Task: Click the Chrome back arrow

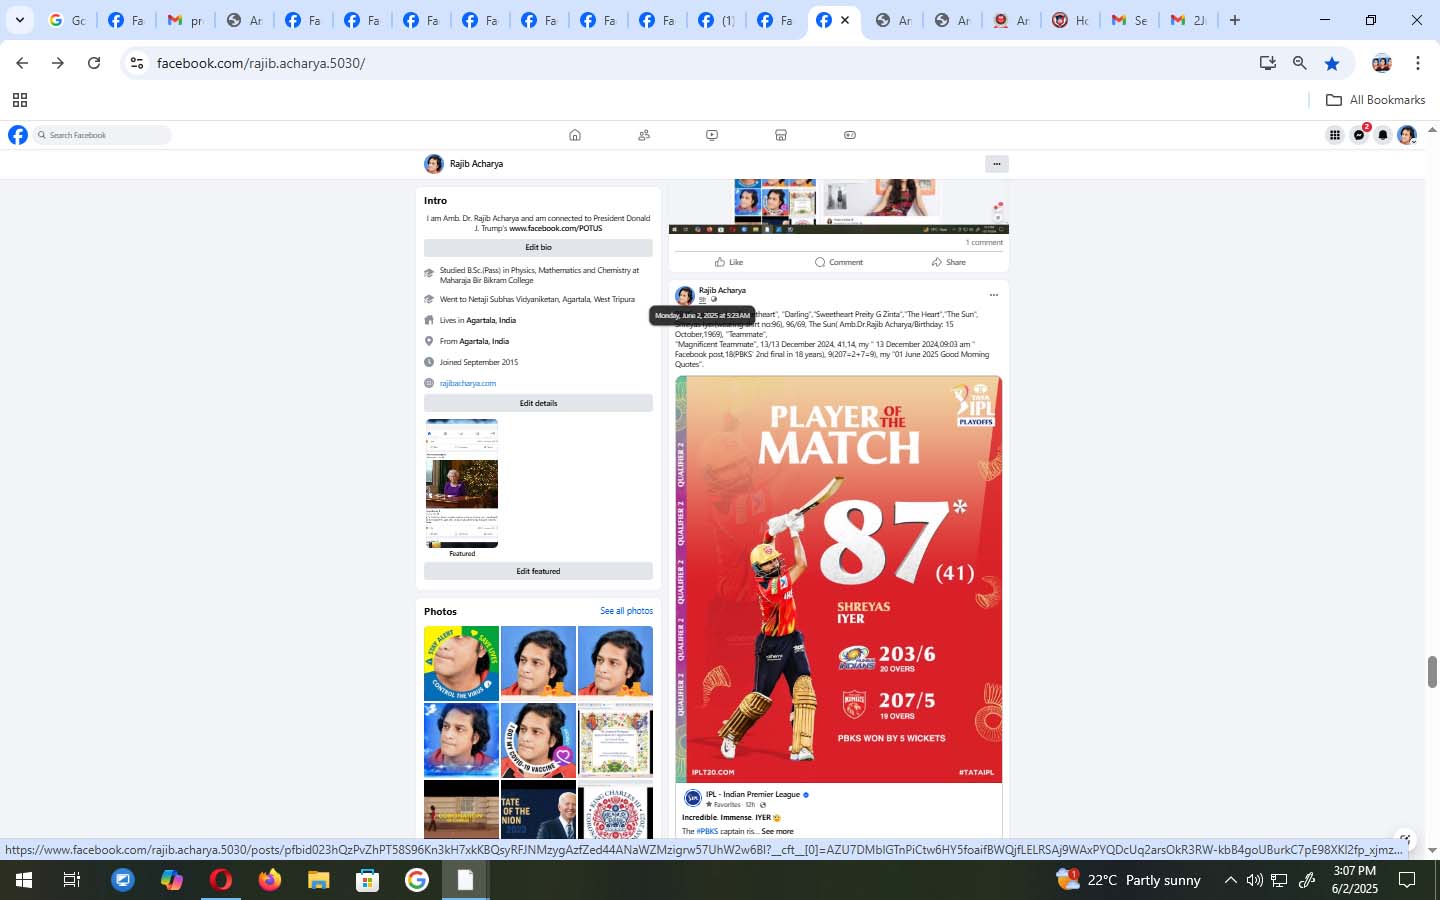Action: tap(22, 63)
